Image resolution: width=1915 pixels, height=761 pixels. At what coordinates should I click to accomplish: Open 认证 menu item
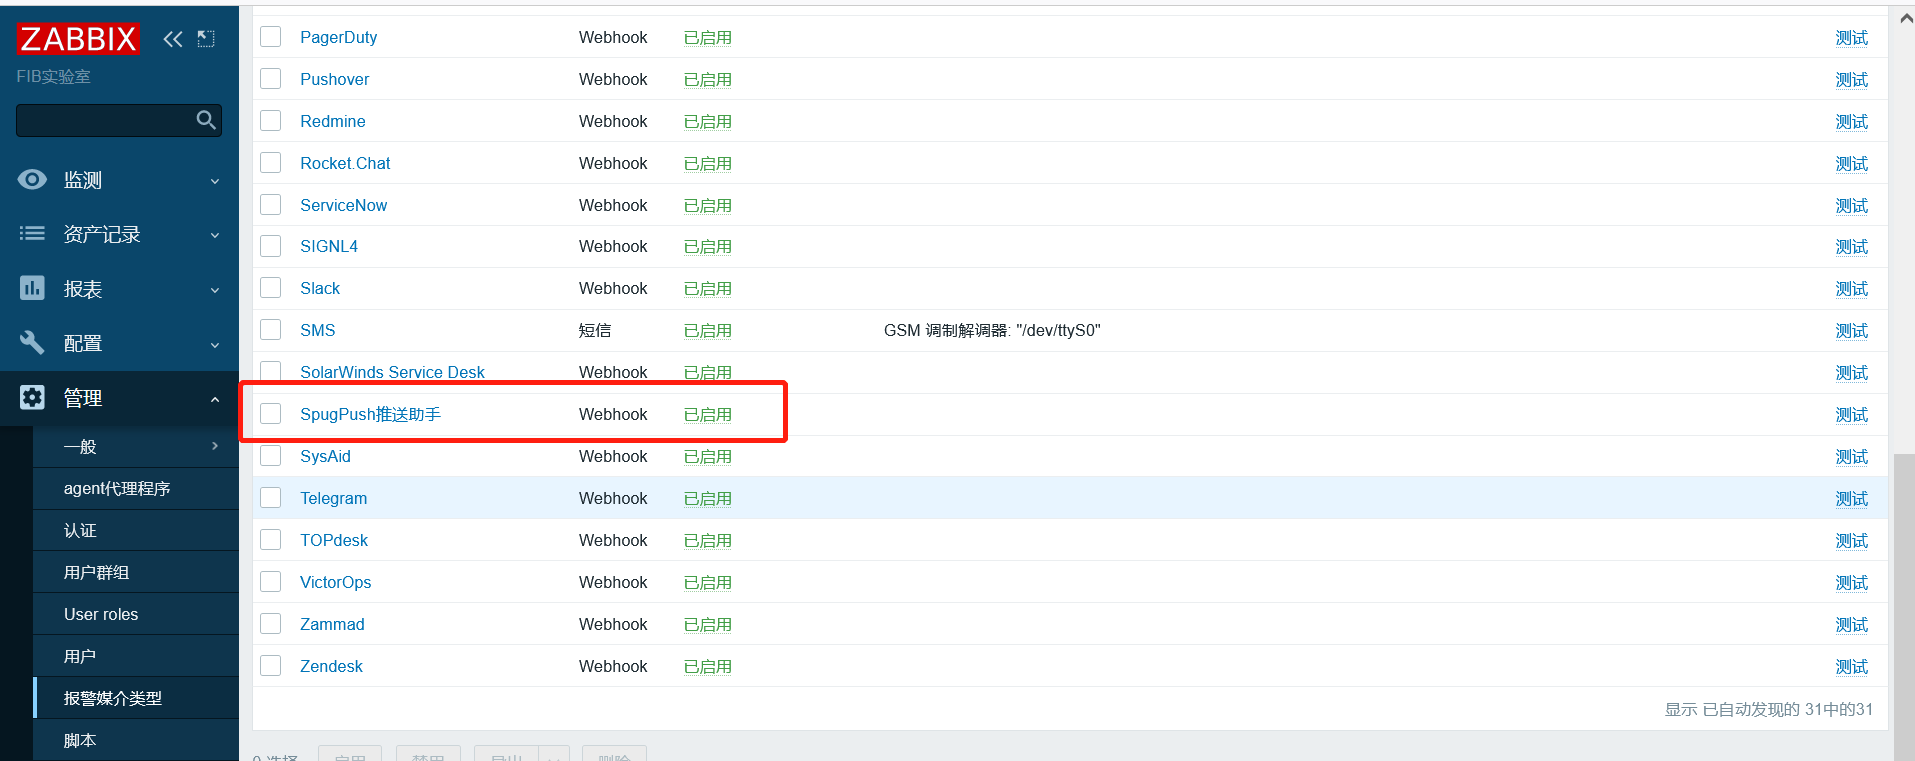pyautogui.click(x=136, y=530)
